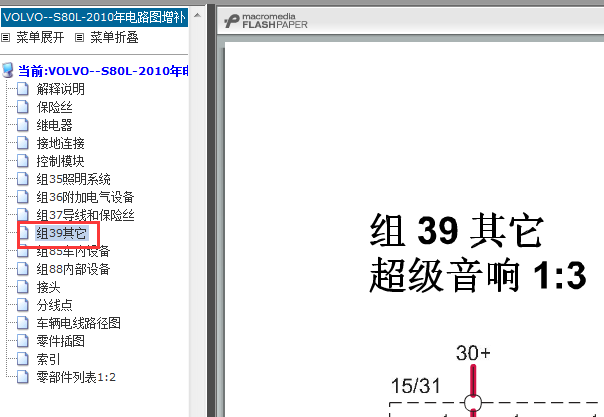
Task: Click the 15/31 label on wiring diagram
Action: point(416,385)
